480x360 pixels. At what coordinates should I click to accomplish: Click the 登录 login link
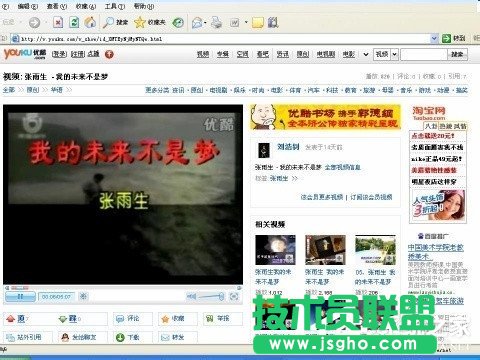tap(59, 54)
